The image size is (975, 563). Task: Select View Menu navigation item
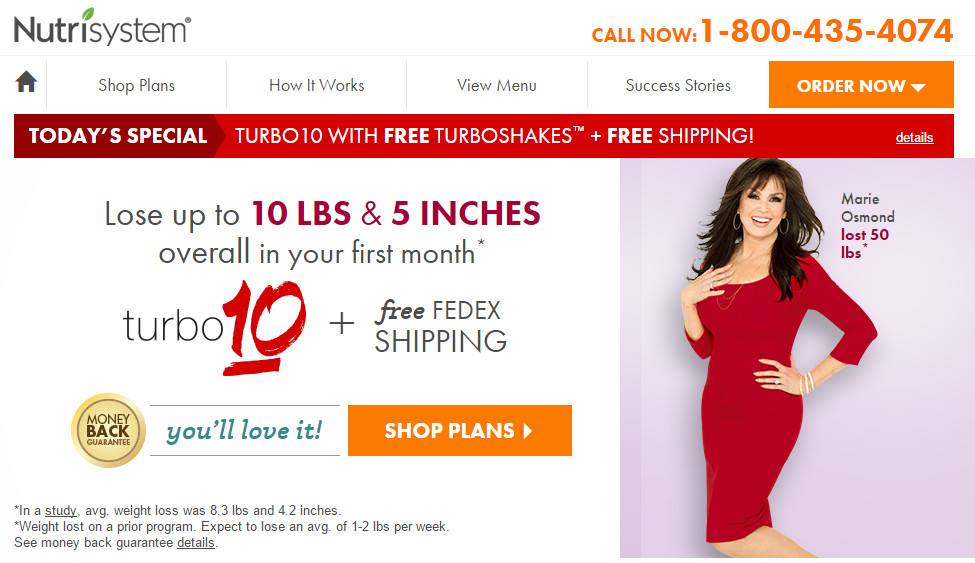[x=497, y=85]
